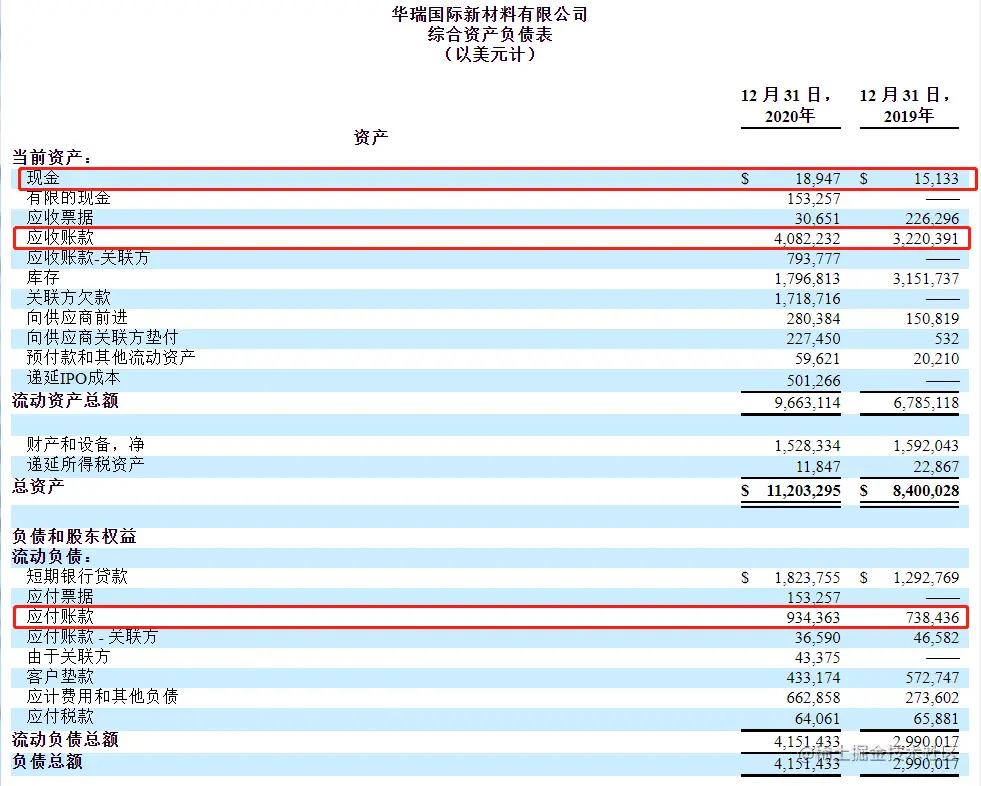
Task: Click the value 1,528,334
Action: click(x=807, y=446)
